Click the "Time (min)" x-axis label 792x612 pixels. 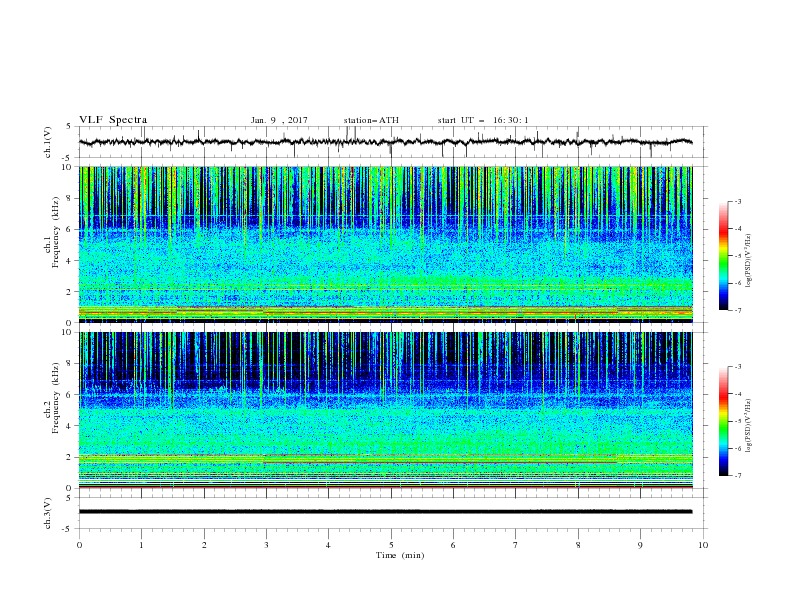[x=400, y=555]
